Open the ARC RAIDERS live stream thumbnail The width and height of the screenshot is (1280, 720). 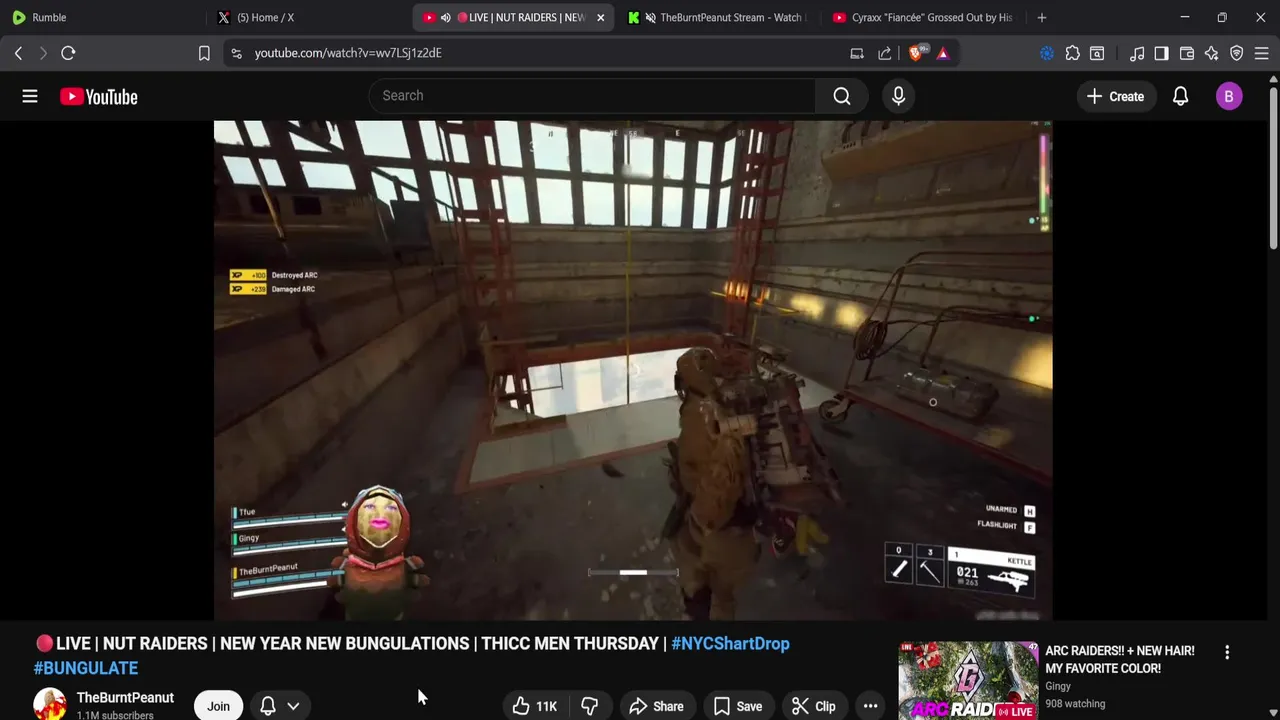click(x=968, y=681)
